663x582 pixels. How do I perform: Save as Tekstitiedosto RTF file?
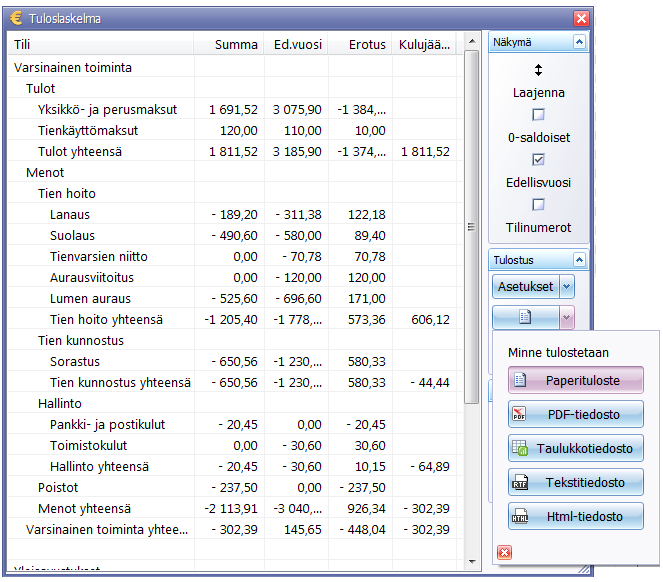pos(575,482)
